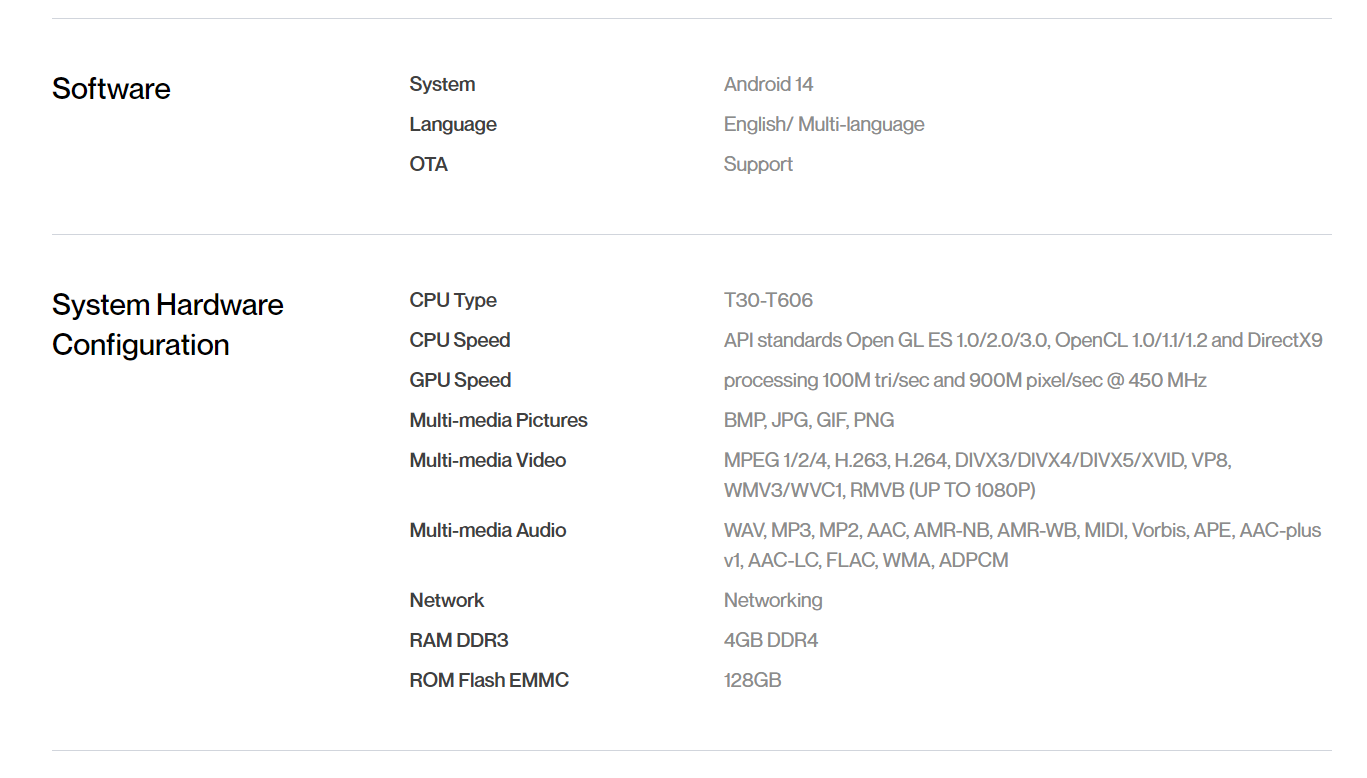Image resolution: width=1367 pixels, height=778 pixels.
Task: Click the 128GB storage value
Action: 752,681
